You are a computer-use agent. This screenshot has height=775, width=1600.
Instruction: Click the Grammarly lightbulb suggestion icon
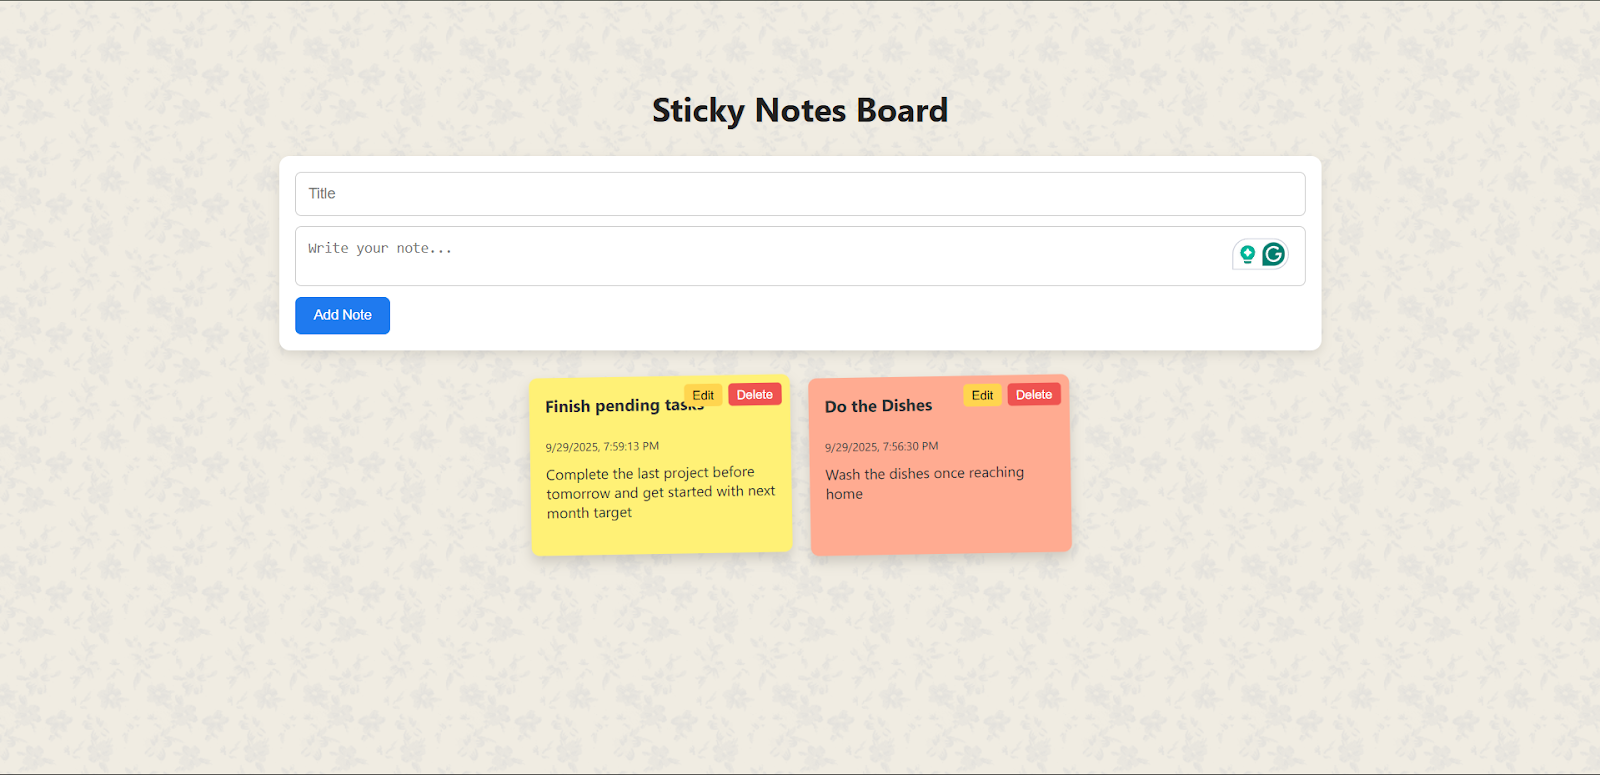coord(1247,254)
